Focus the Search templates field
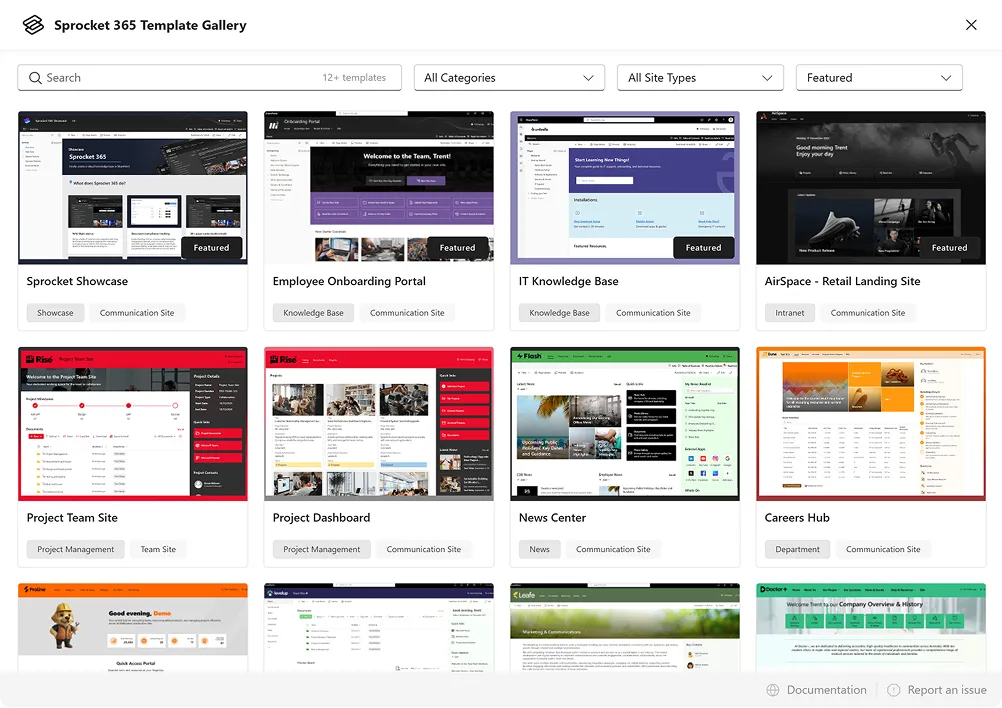Image resolution: width=1002 pixels, height=708 pixels. (x=210, y=78)
